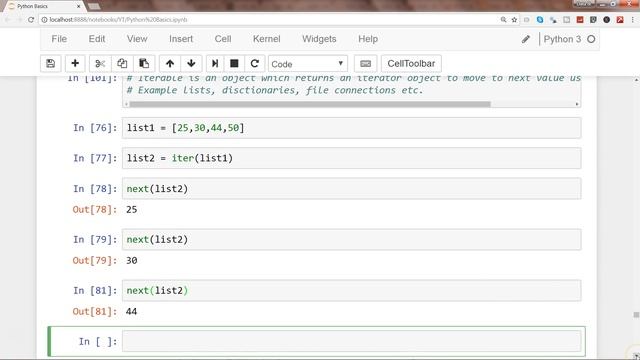Open the shield extension icon
Image resolution: width=640 pixels, height=360 pixels.
click(x=593, y=20)
